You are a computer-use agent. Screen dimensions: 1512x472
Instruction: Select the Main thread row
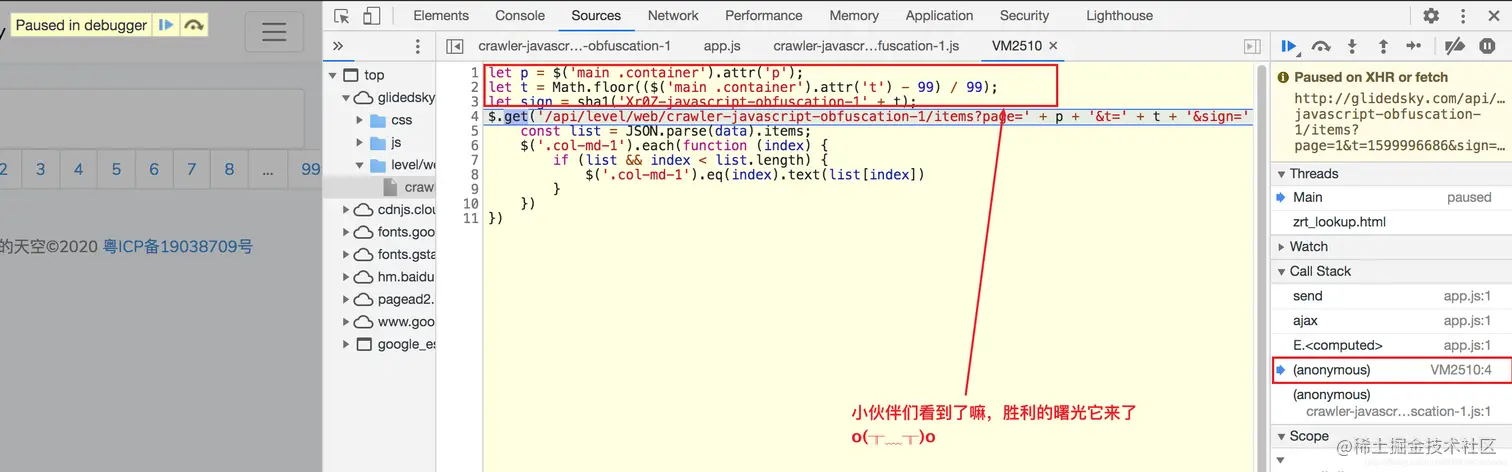(1391, 198)
